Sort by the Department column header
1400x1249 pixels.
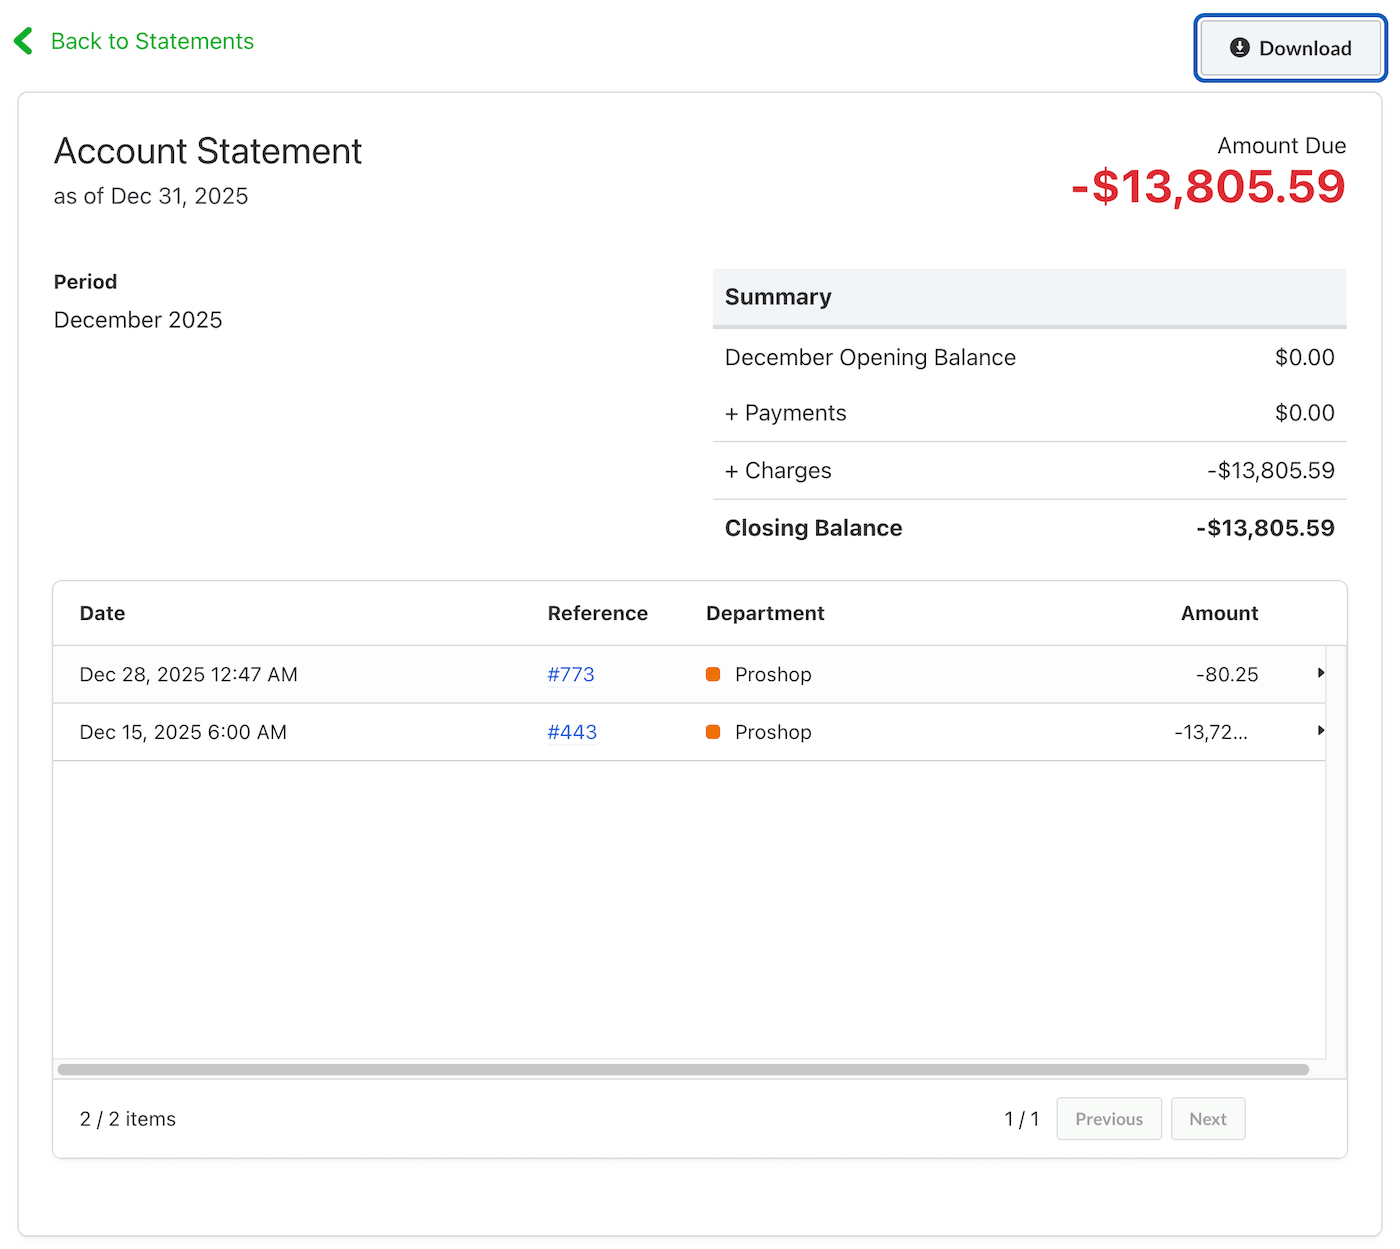[765, 613]
